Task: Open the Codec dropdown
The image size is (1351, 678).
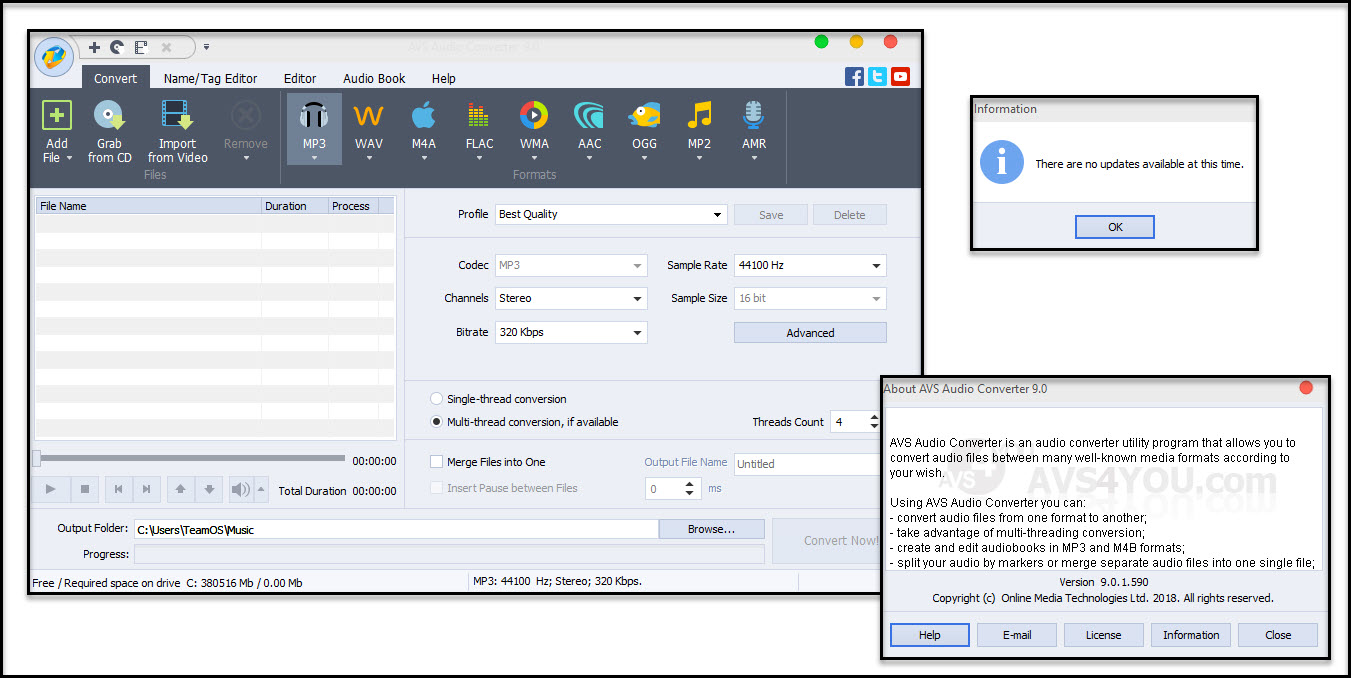Action: (572, 265)
